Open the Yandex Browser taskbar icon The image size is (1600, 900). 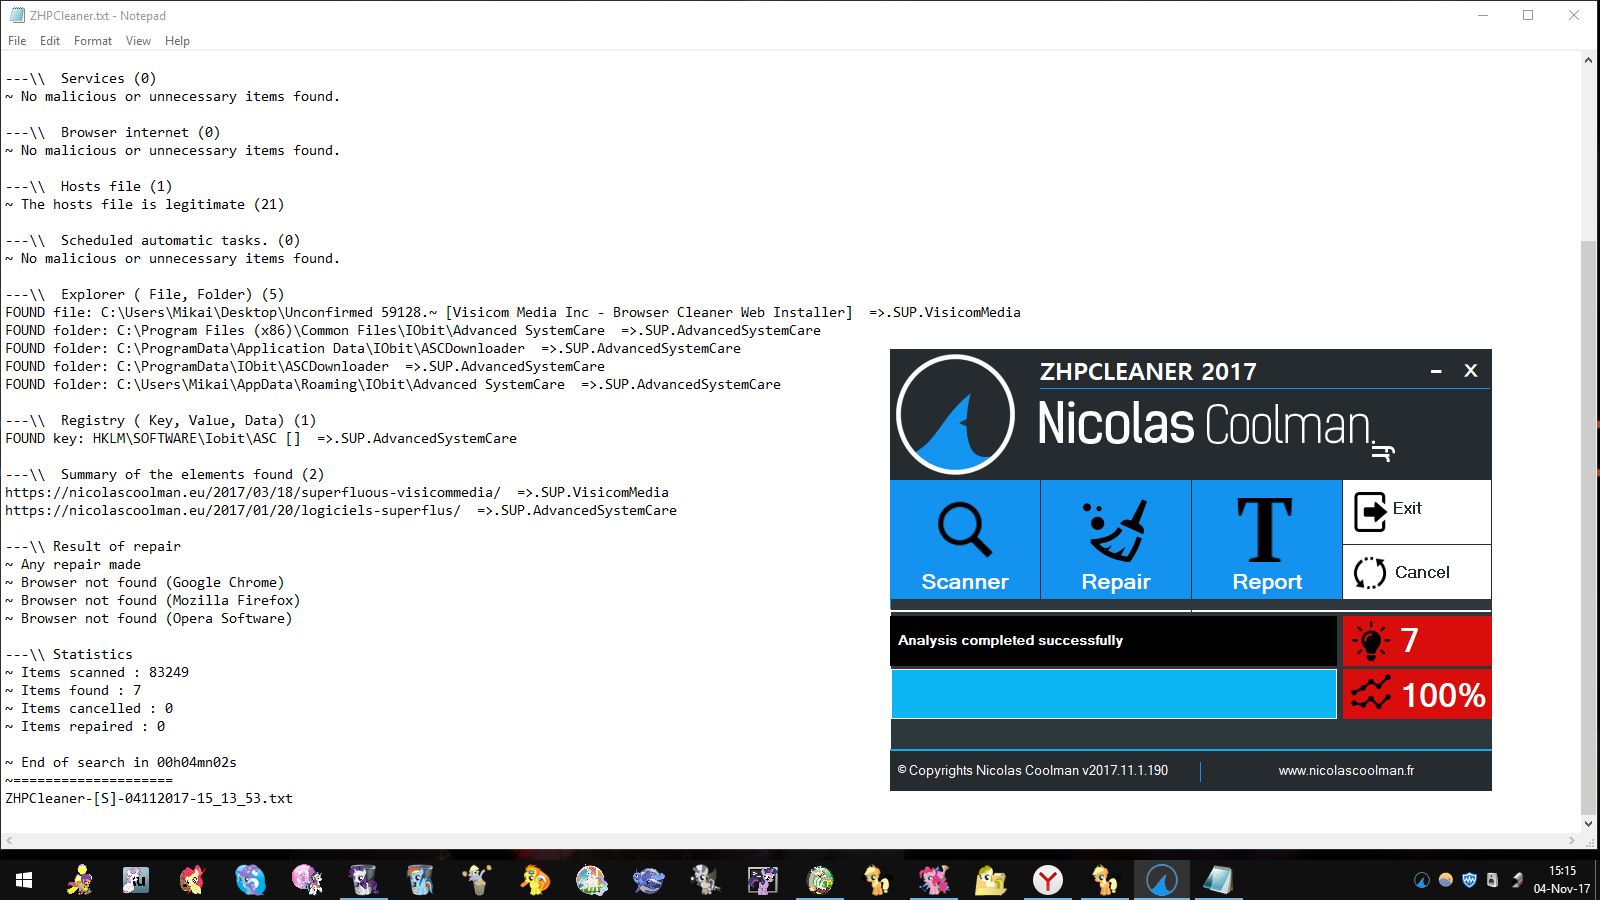(1048, 880)
